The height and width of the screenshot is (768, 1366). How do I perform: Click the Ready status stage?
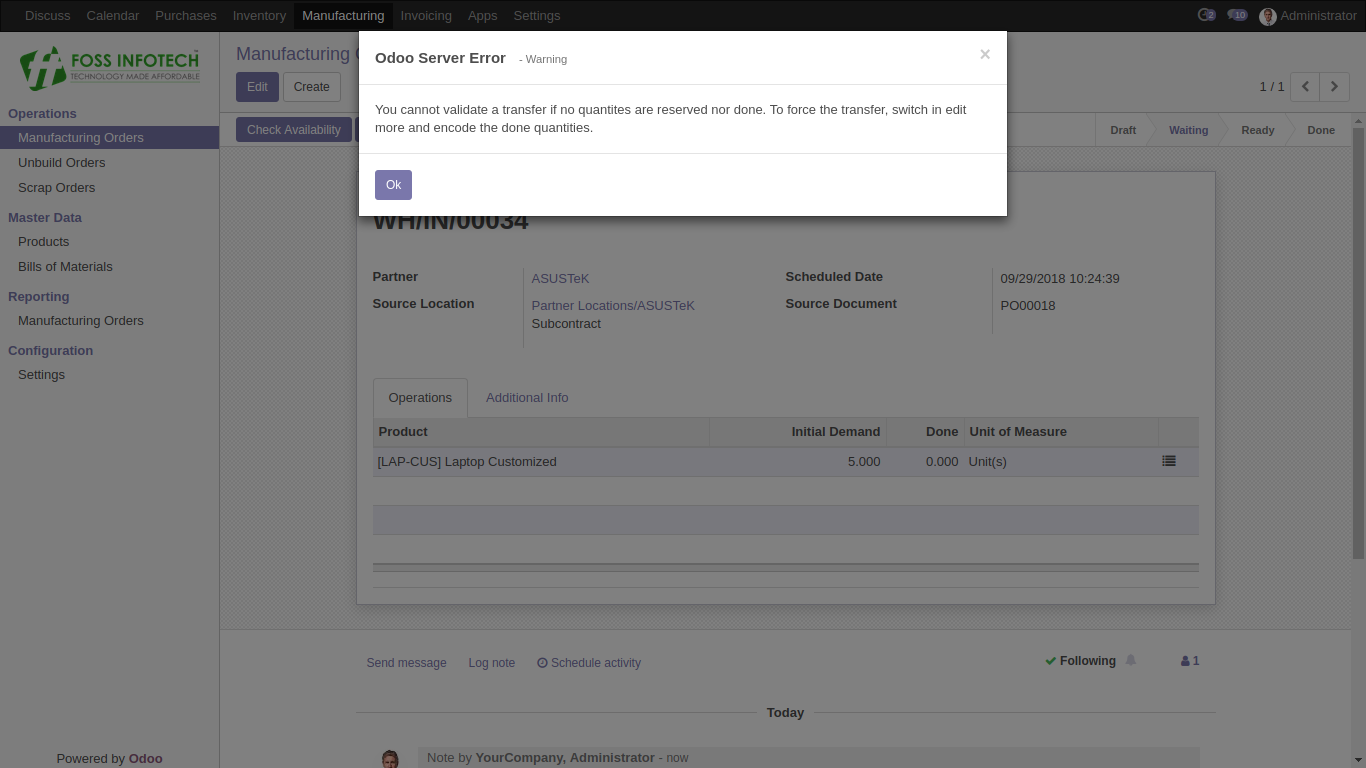point(1258,130)
